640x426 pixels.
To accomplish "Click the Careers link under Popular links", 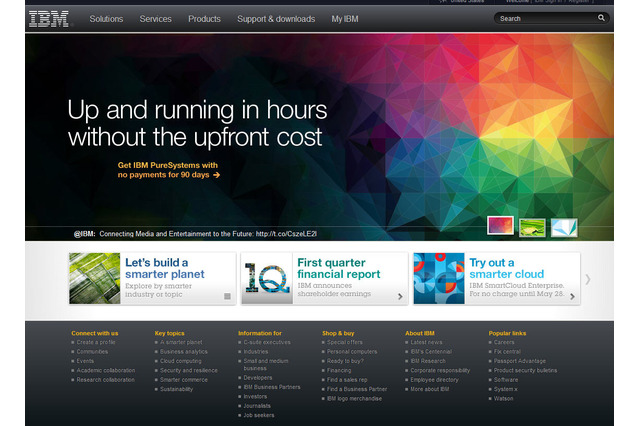I will coord(504,342).
